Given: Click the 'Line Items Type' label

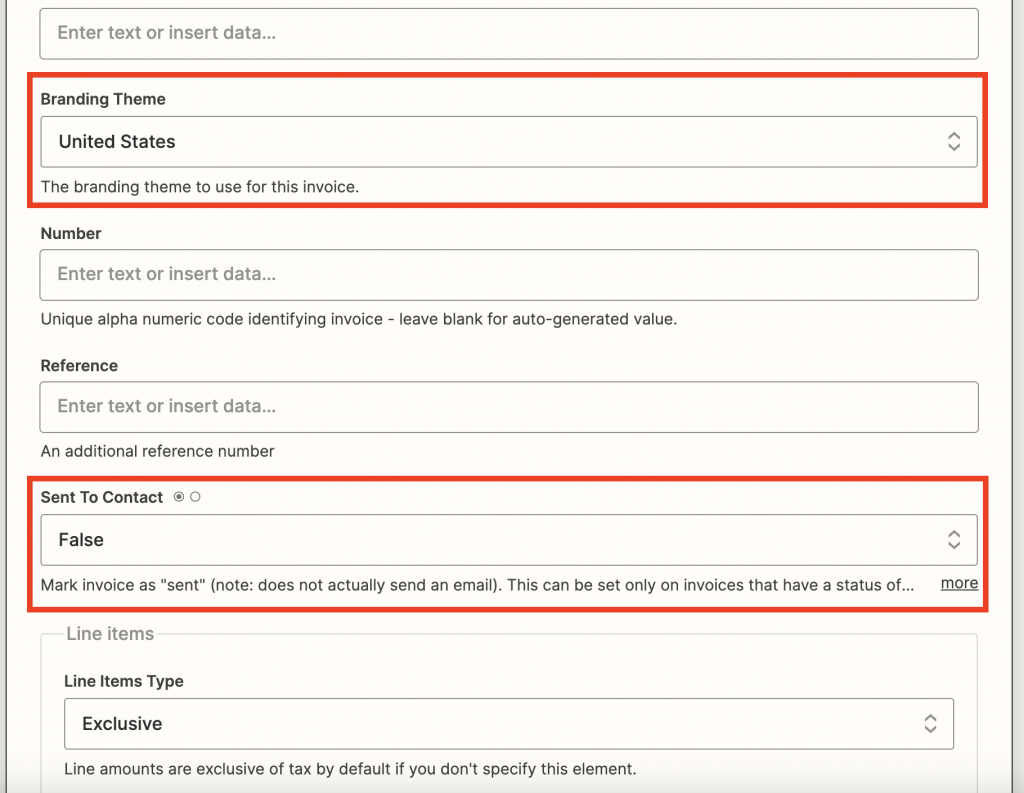Looking at the screenshot, I should click(124, 681).
